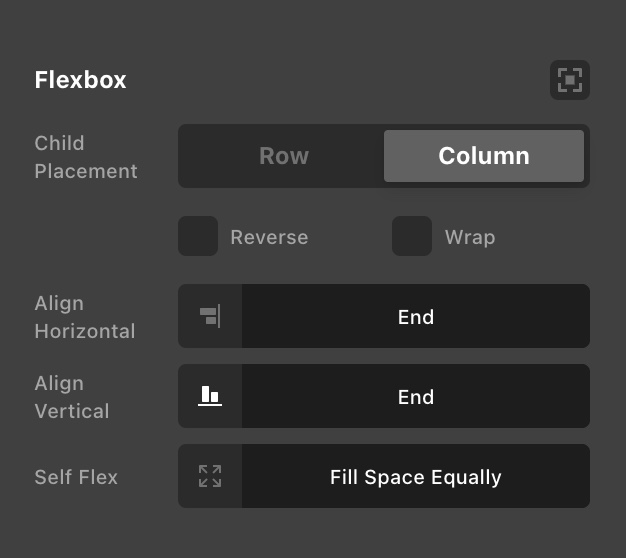Toggle Reverse via its text label
Image resolution: width=626 pixels, height=558 pixels.
269,237
